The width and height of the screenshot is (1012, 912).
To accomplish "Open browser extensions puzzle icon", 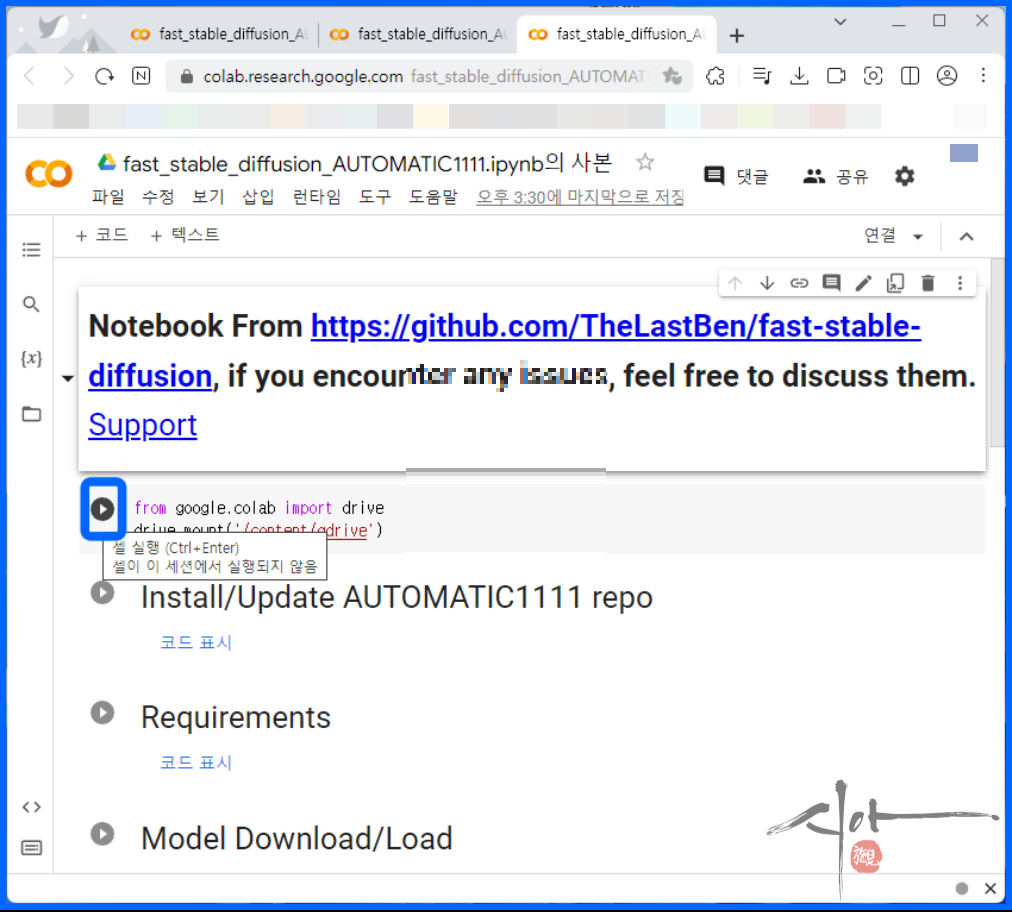I will (x=715, y=76).
